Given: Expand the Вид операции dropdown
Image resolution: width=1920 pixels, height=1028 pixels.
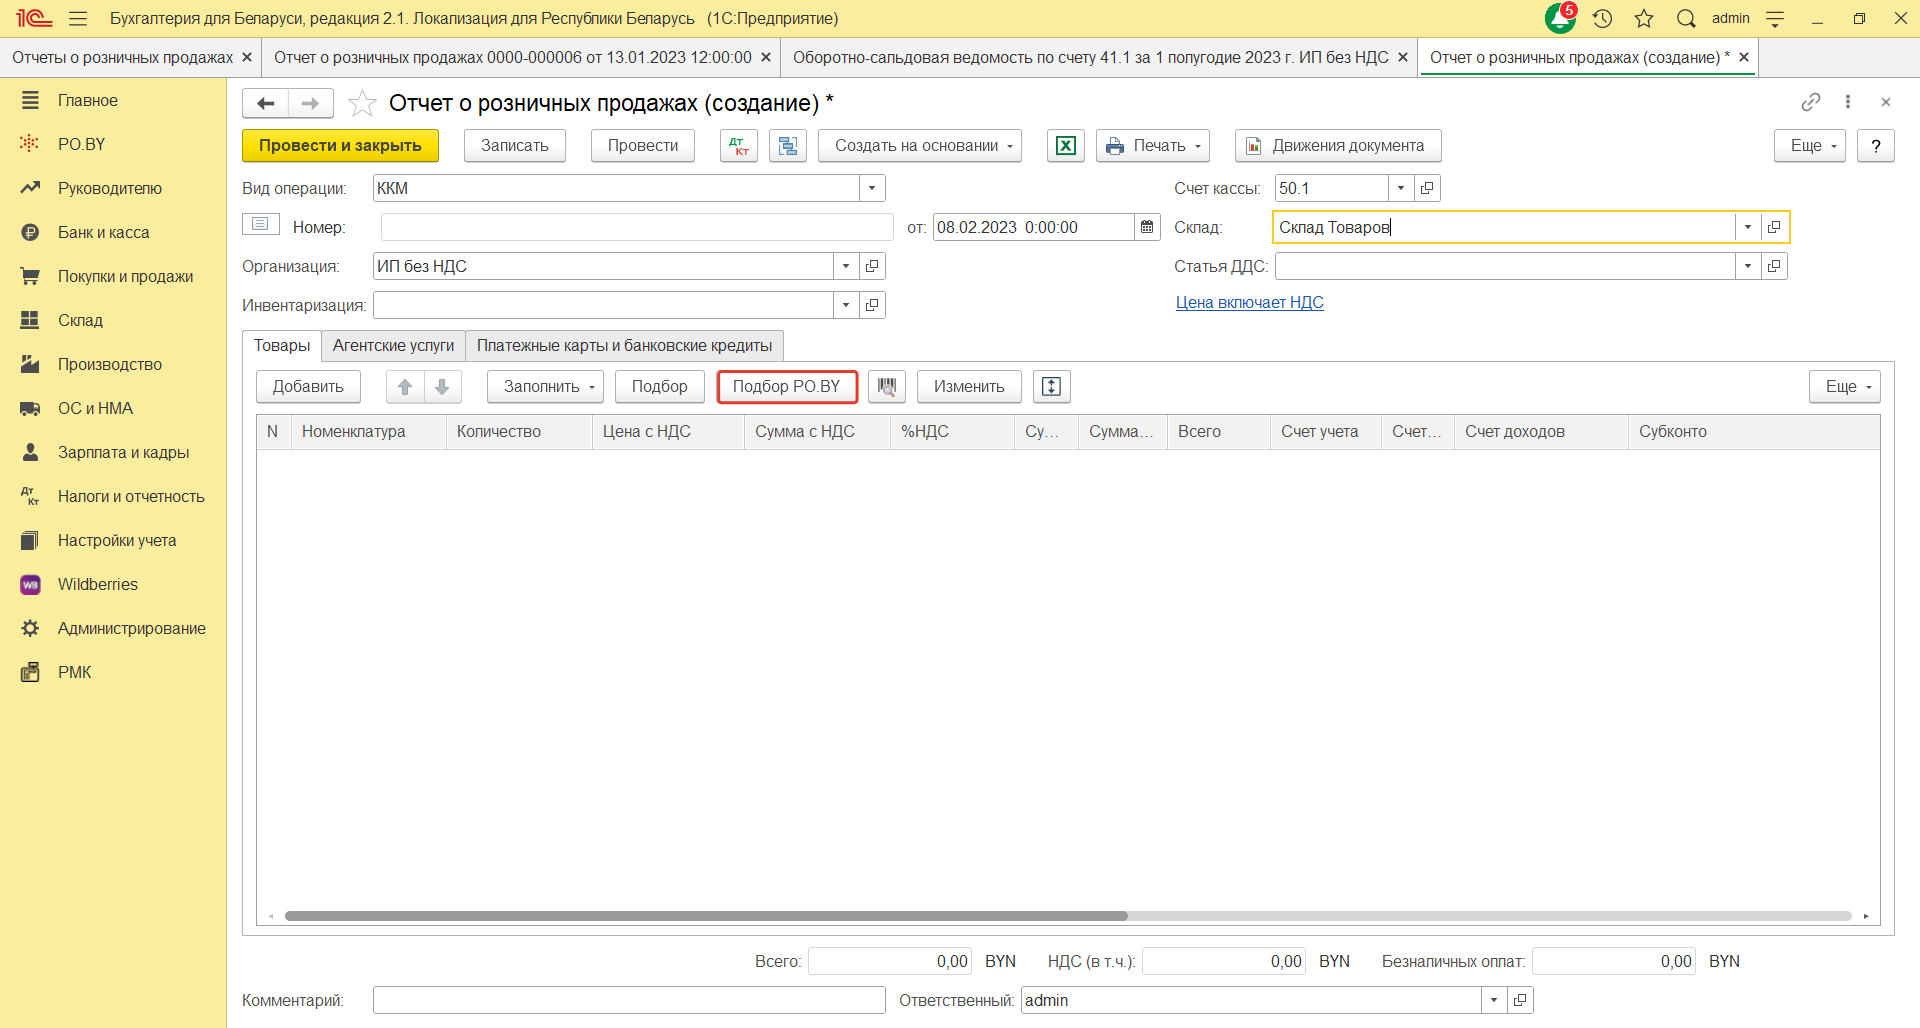Looking at the screenshot, I should (x=872, y=188).
